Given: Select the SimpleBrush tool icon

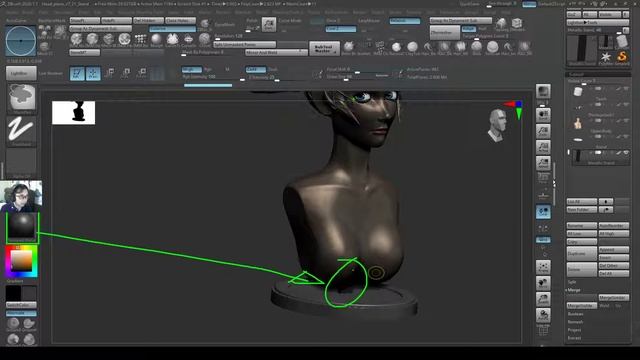Looking at the screenshot, I should click(622, 57).
